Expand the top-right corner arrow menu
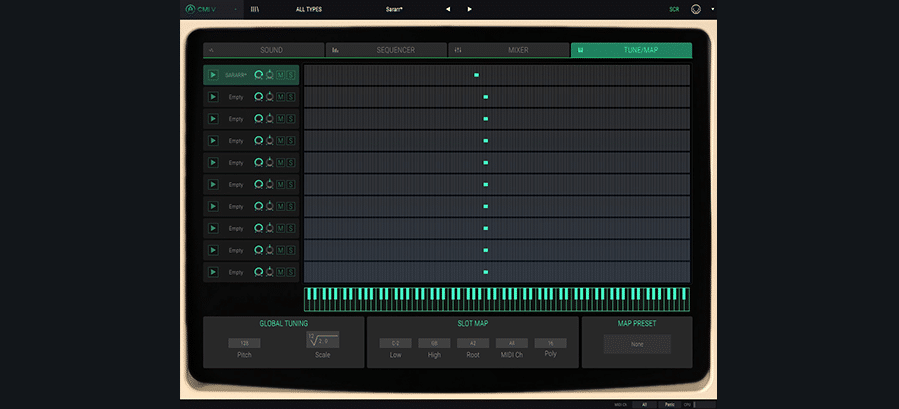 click(x=713, y=9)
